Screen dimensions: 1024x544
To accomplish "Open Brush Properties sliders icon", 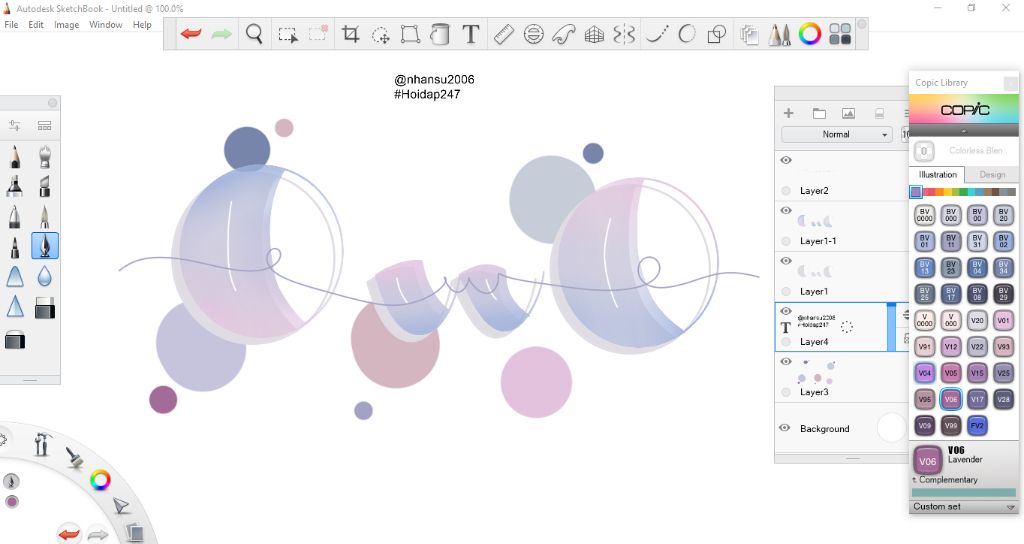I will click(14, 125).
